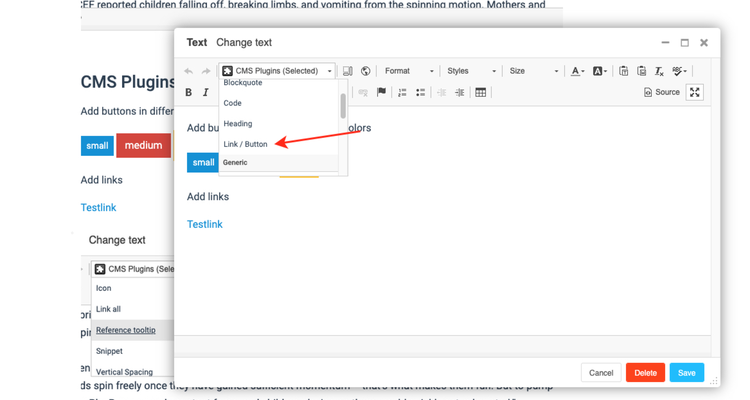750x400 pixels.
Task: Toggle Italic formatting
Action: point(206,92)
